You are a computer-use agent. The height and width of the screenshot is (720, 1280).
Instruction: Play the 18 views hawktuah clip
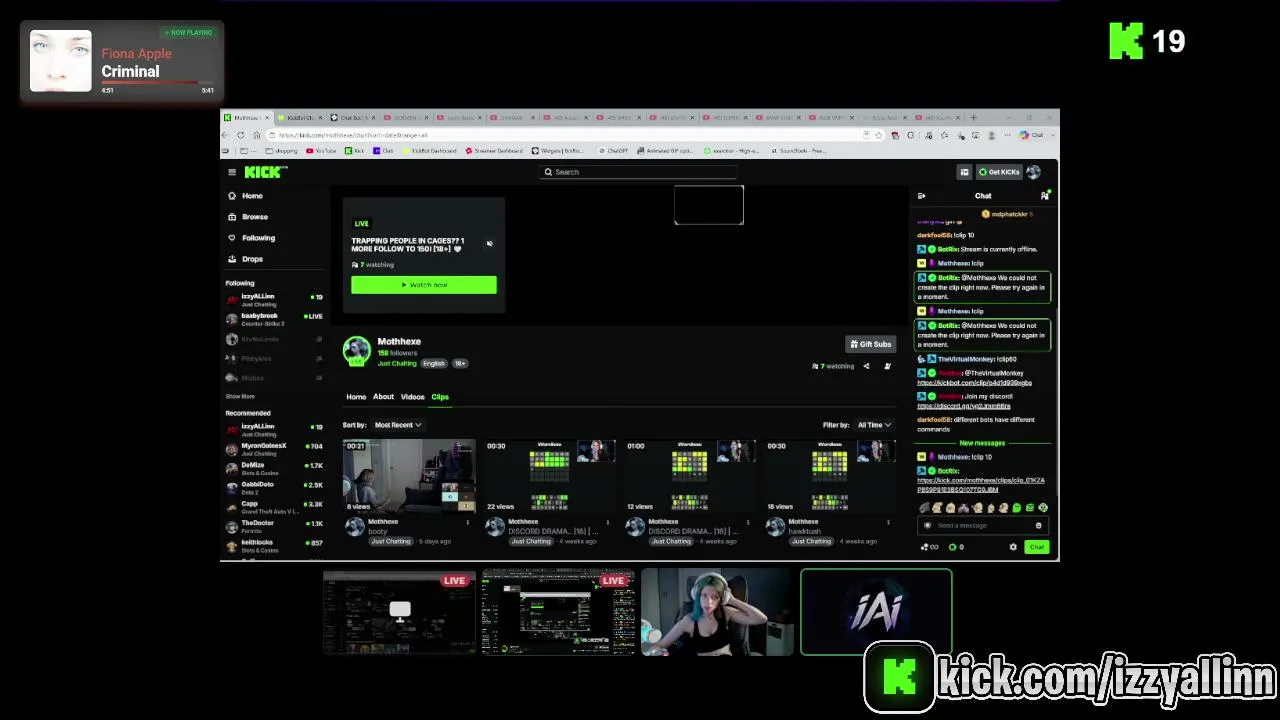coord(829,476)
